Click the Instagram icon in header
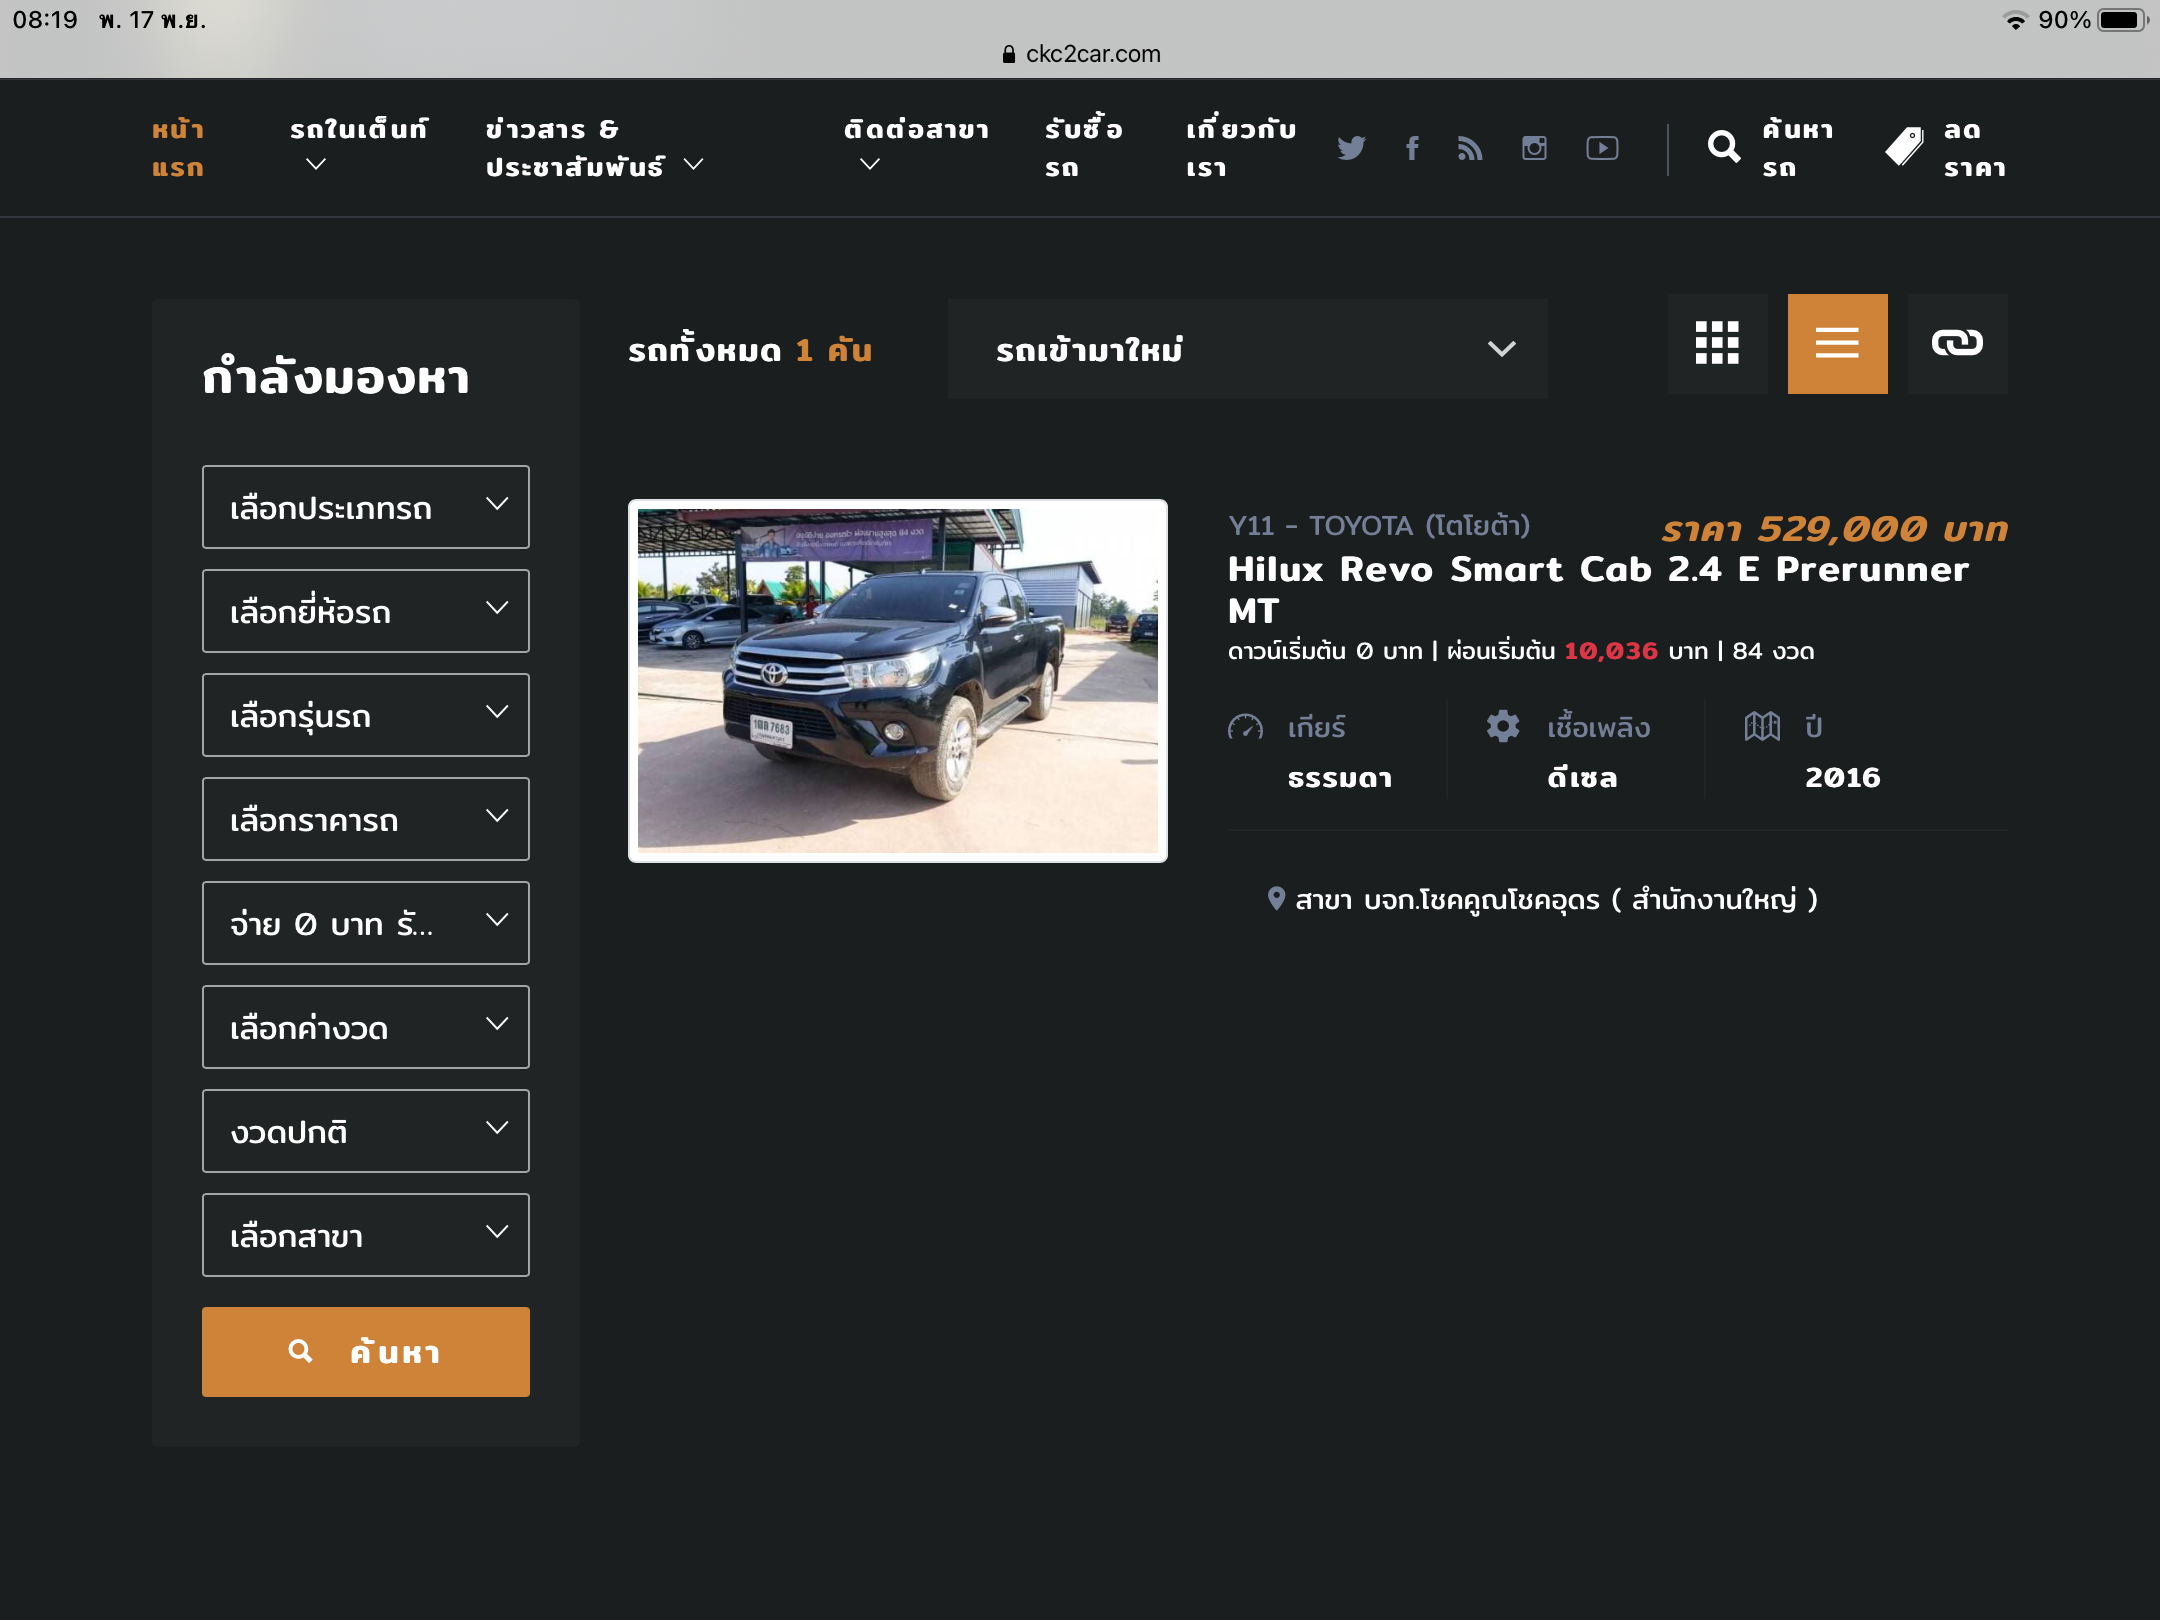Screen dimensions: 2160x1620 (x=1534, y=148)
